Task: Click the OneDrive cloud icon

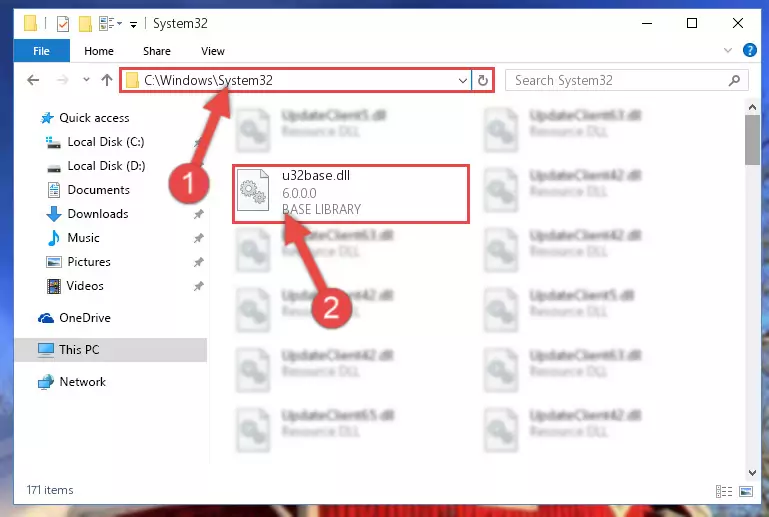Action: click(46, 318)
